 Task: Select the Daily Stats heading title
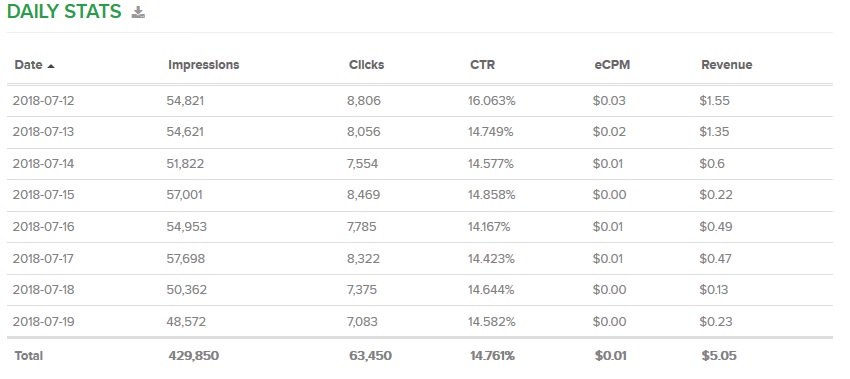pos(65,11)
